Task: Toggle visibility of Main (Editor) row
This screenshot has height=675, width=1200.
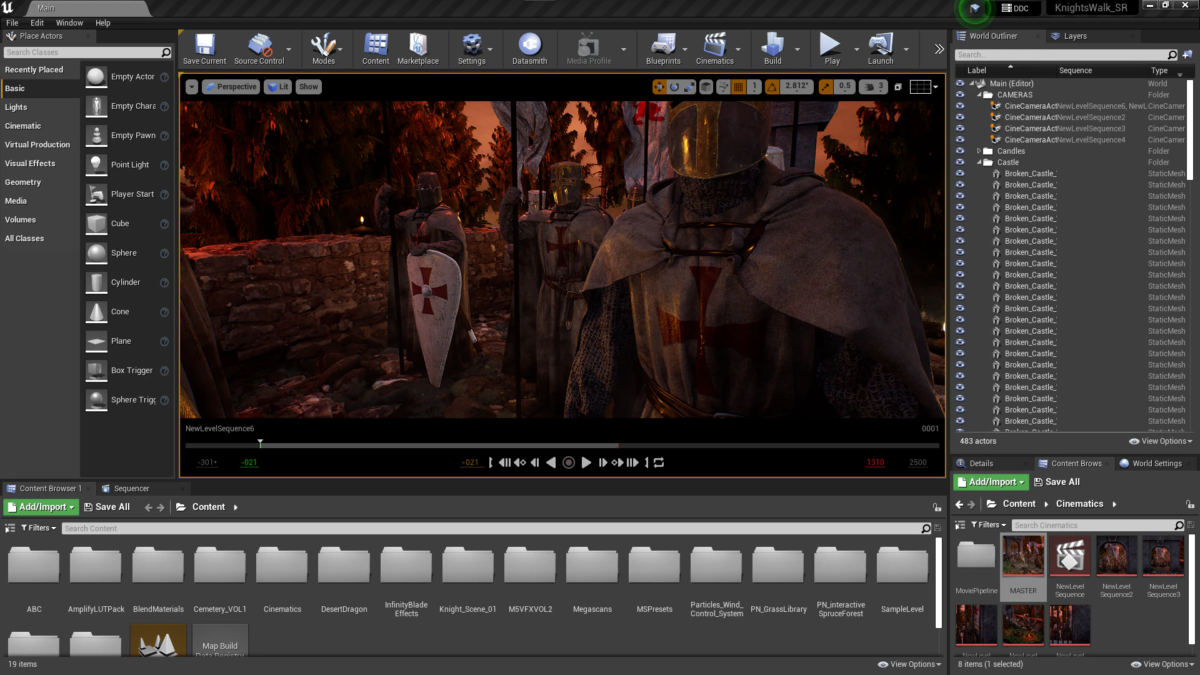Action: coord(960,84)
